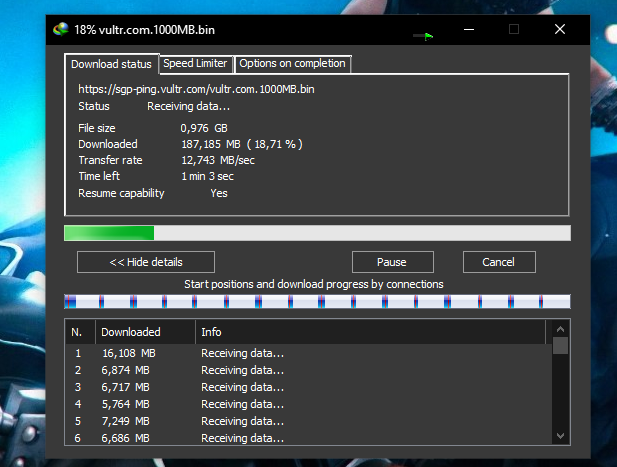Image resolution: width=617 pixels, height=467 pixels.
Task: Minimize the download dialog window
Action: click(469, 30)
